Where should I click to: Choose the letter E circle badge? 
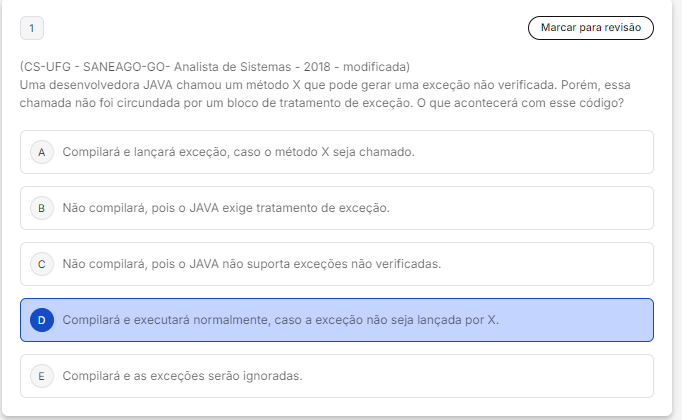pyautogui.click(x=41, y=376)
